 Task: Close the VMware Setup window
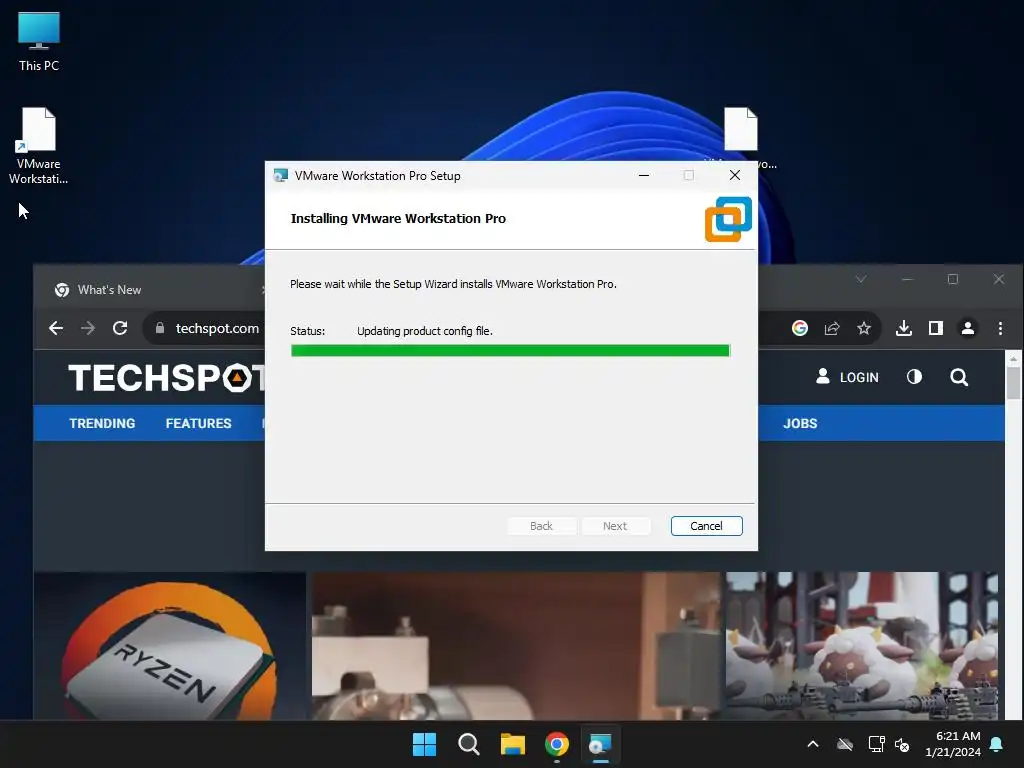[735, 175]
